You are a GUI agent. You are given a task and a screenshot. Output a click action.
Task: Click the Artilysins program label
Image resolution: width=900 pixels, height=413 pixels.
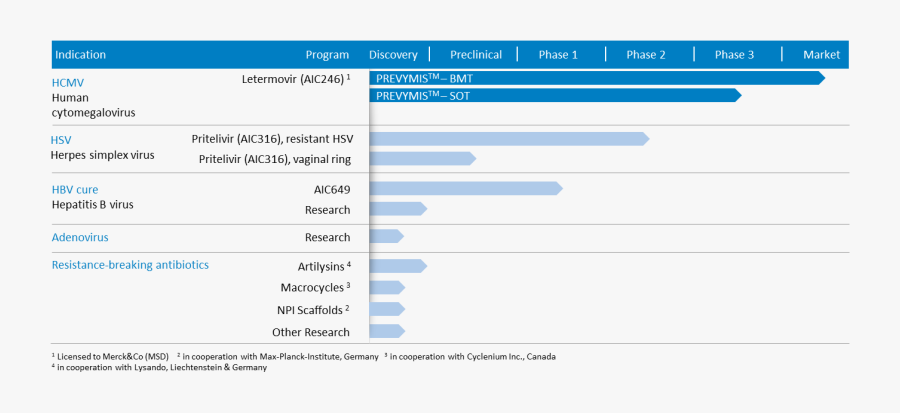[x=323, y=266]
